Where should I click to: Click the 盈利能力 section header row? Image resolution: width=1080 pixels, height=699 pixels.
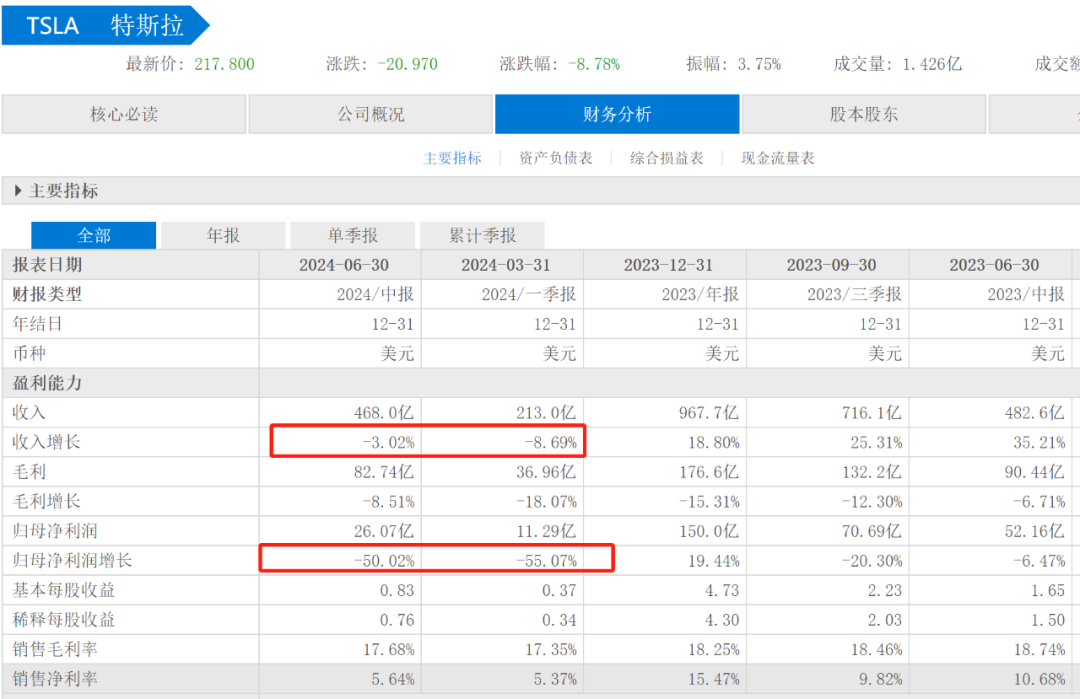click(47, 383)
